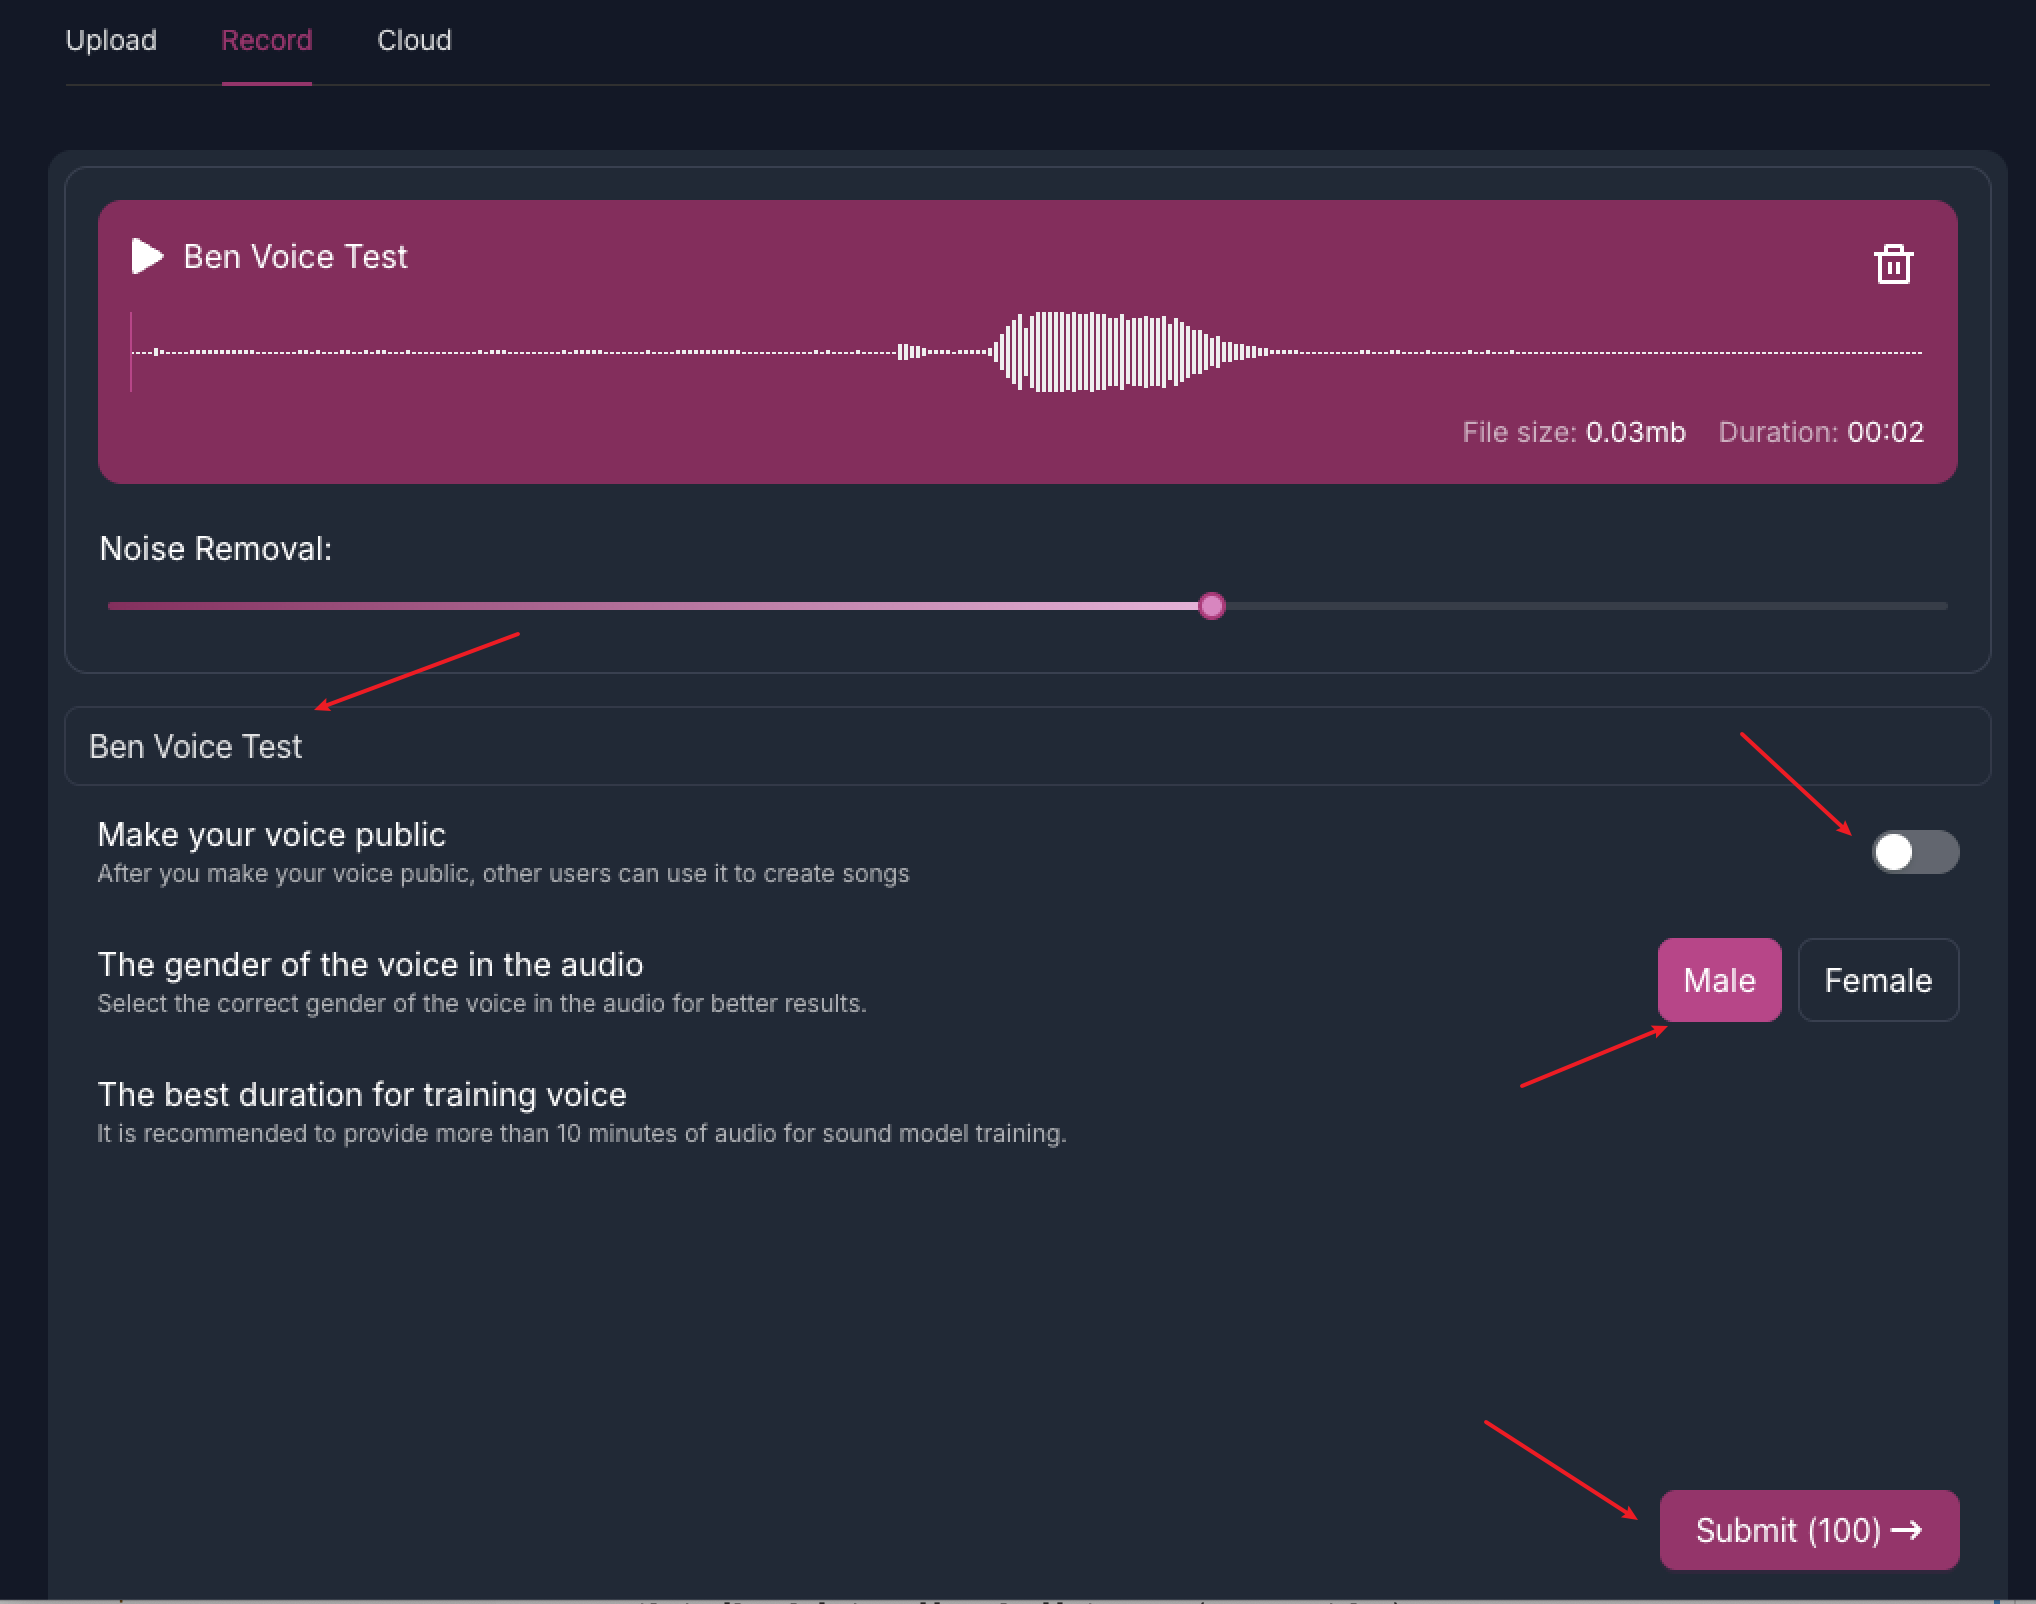Delete the recording with trash icon

coord(1893,265)
